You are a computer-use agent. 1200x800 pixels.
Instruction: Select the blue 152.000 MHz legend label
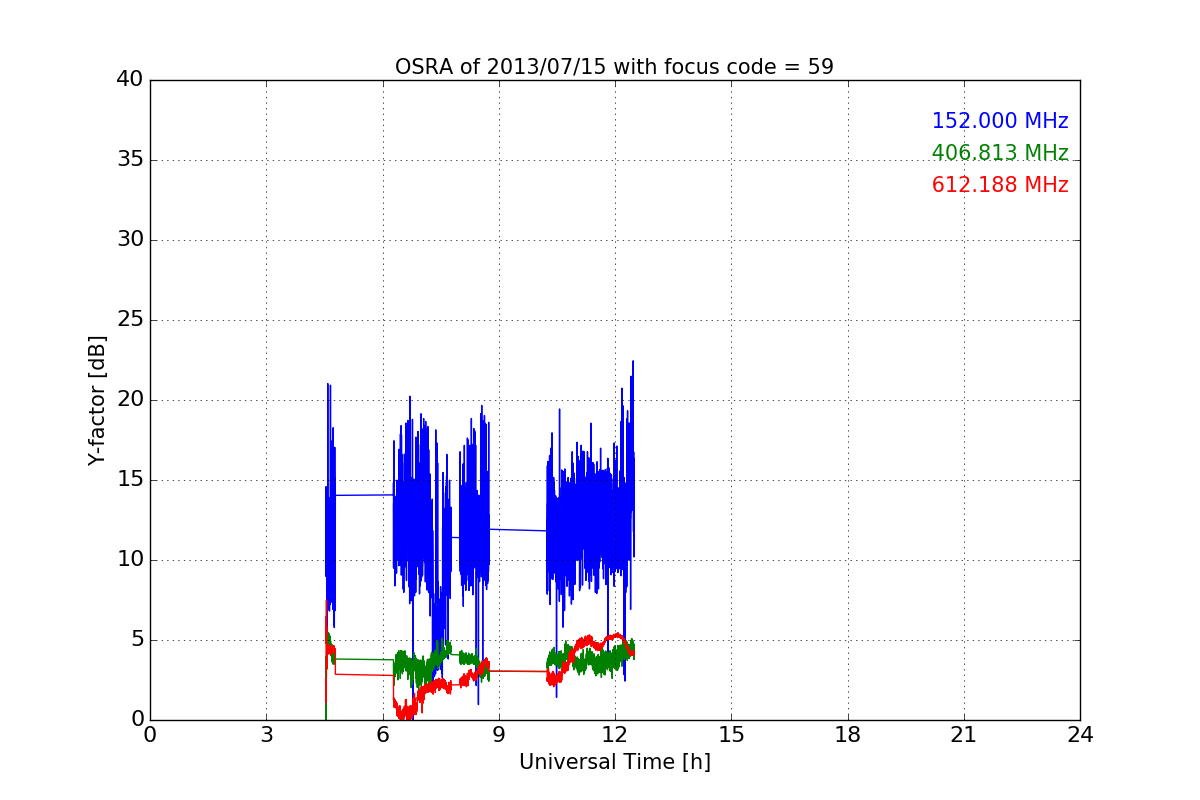click(1000, 121)
